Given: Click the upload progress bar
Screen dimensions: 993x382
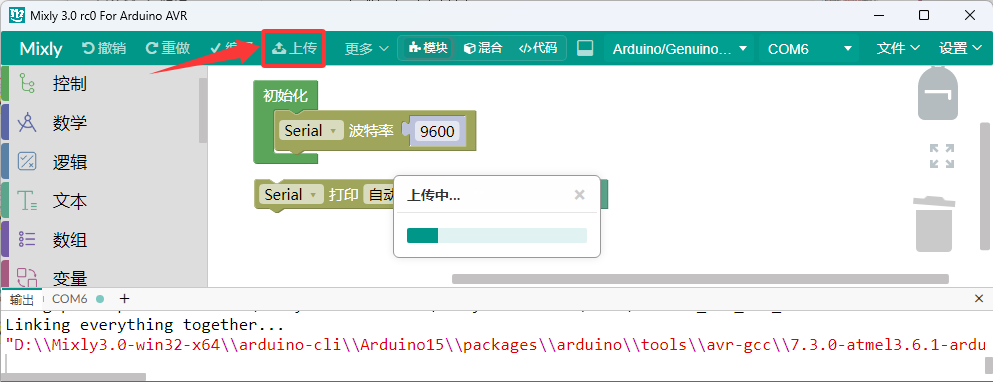Looking at the screenshot, I should click(x=496, y=236).
